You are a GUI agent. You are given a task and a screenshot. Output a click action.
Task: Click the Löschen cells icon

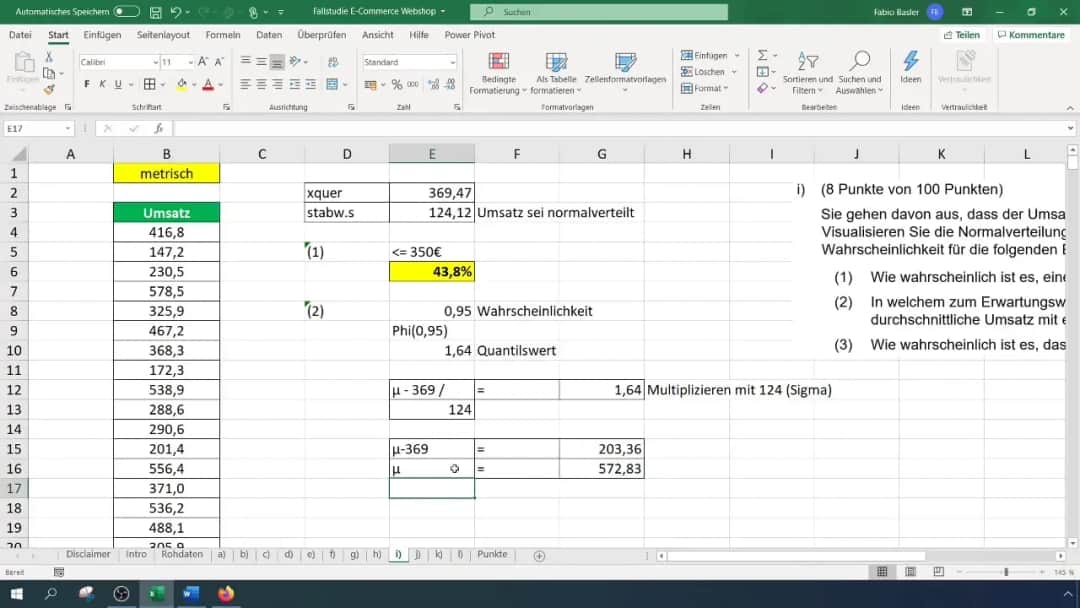703,70
